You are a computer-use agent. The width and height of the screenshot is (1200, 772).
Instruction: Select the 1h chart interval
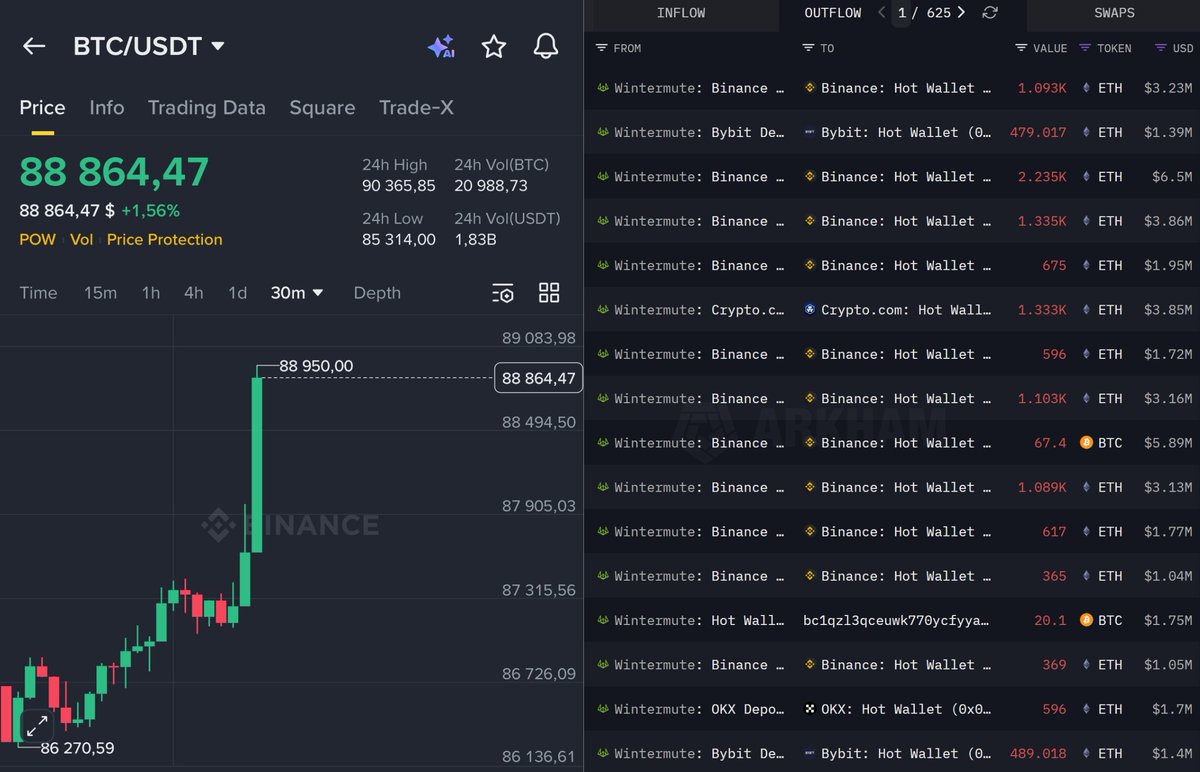[x=151, y=293]
